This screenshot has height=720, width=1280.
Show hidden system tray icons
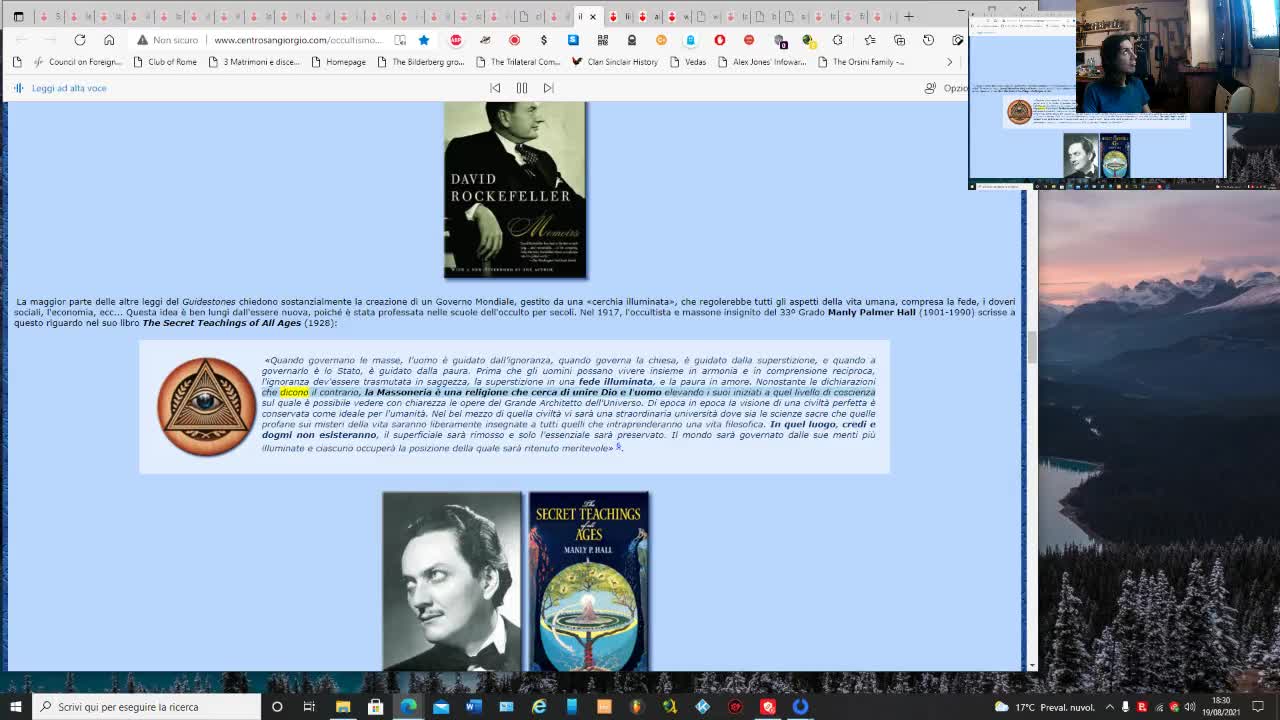1109,707
